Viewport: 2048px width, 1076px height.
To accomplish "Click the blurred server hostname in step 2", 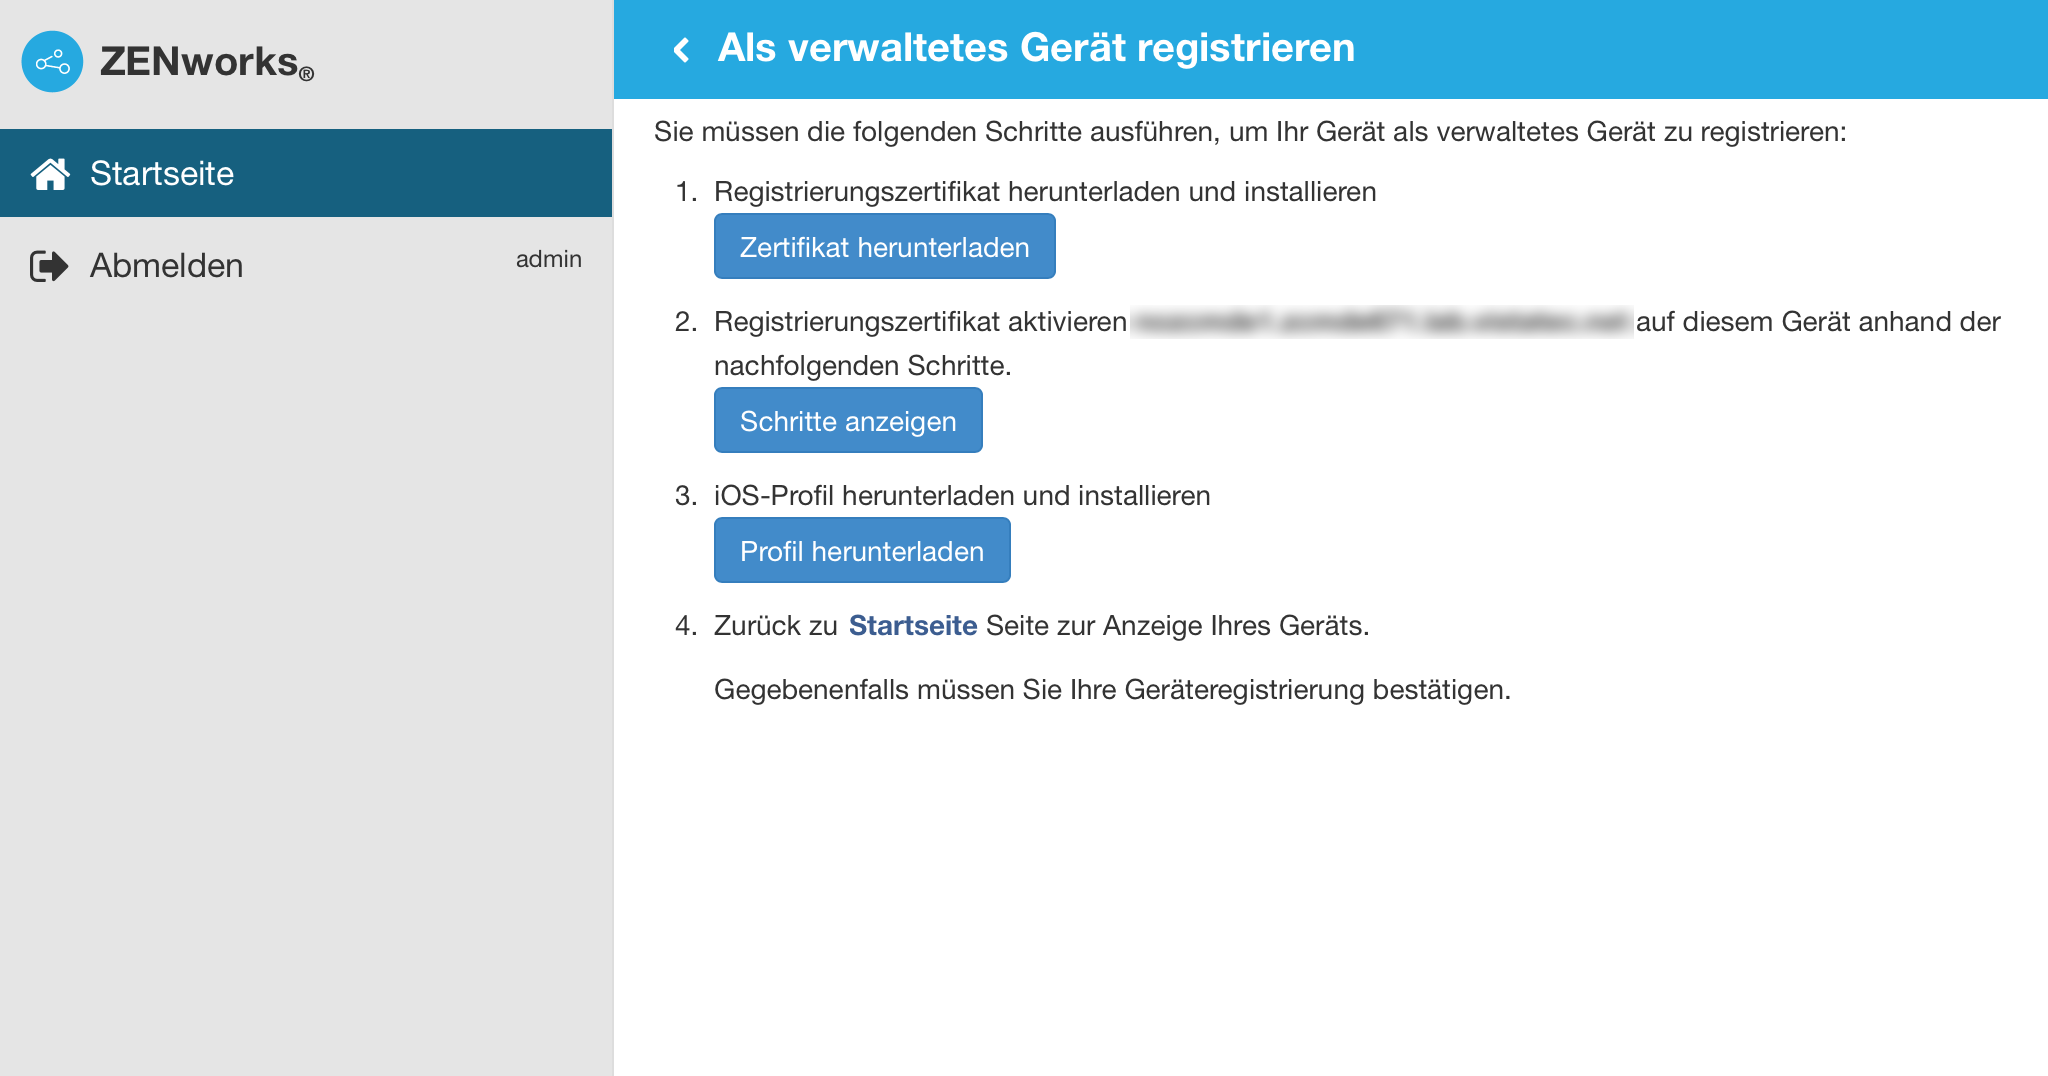I will pyautogui.click(x=1381, y=322).
